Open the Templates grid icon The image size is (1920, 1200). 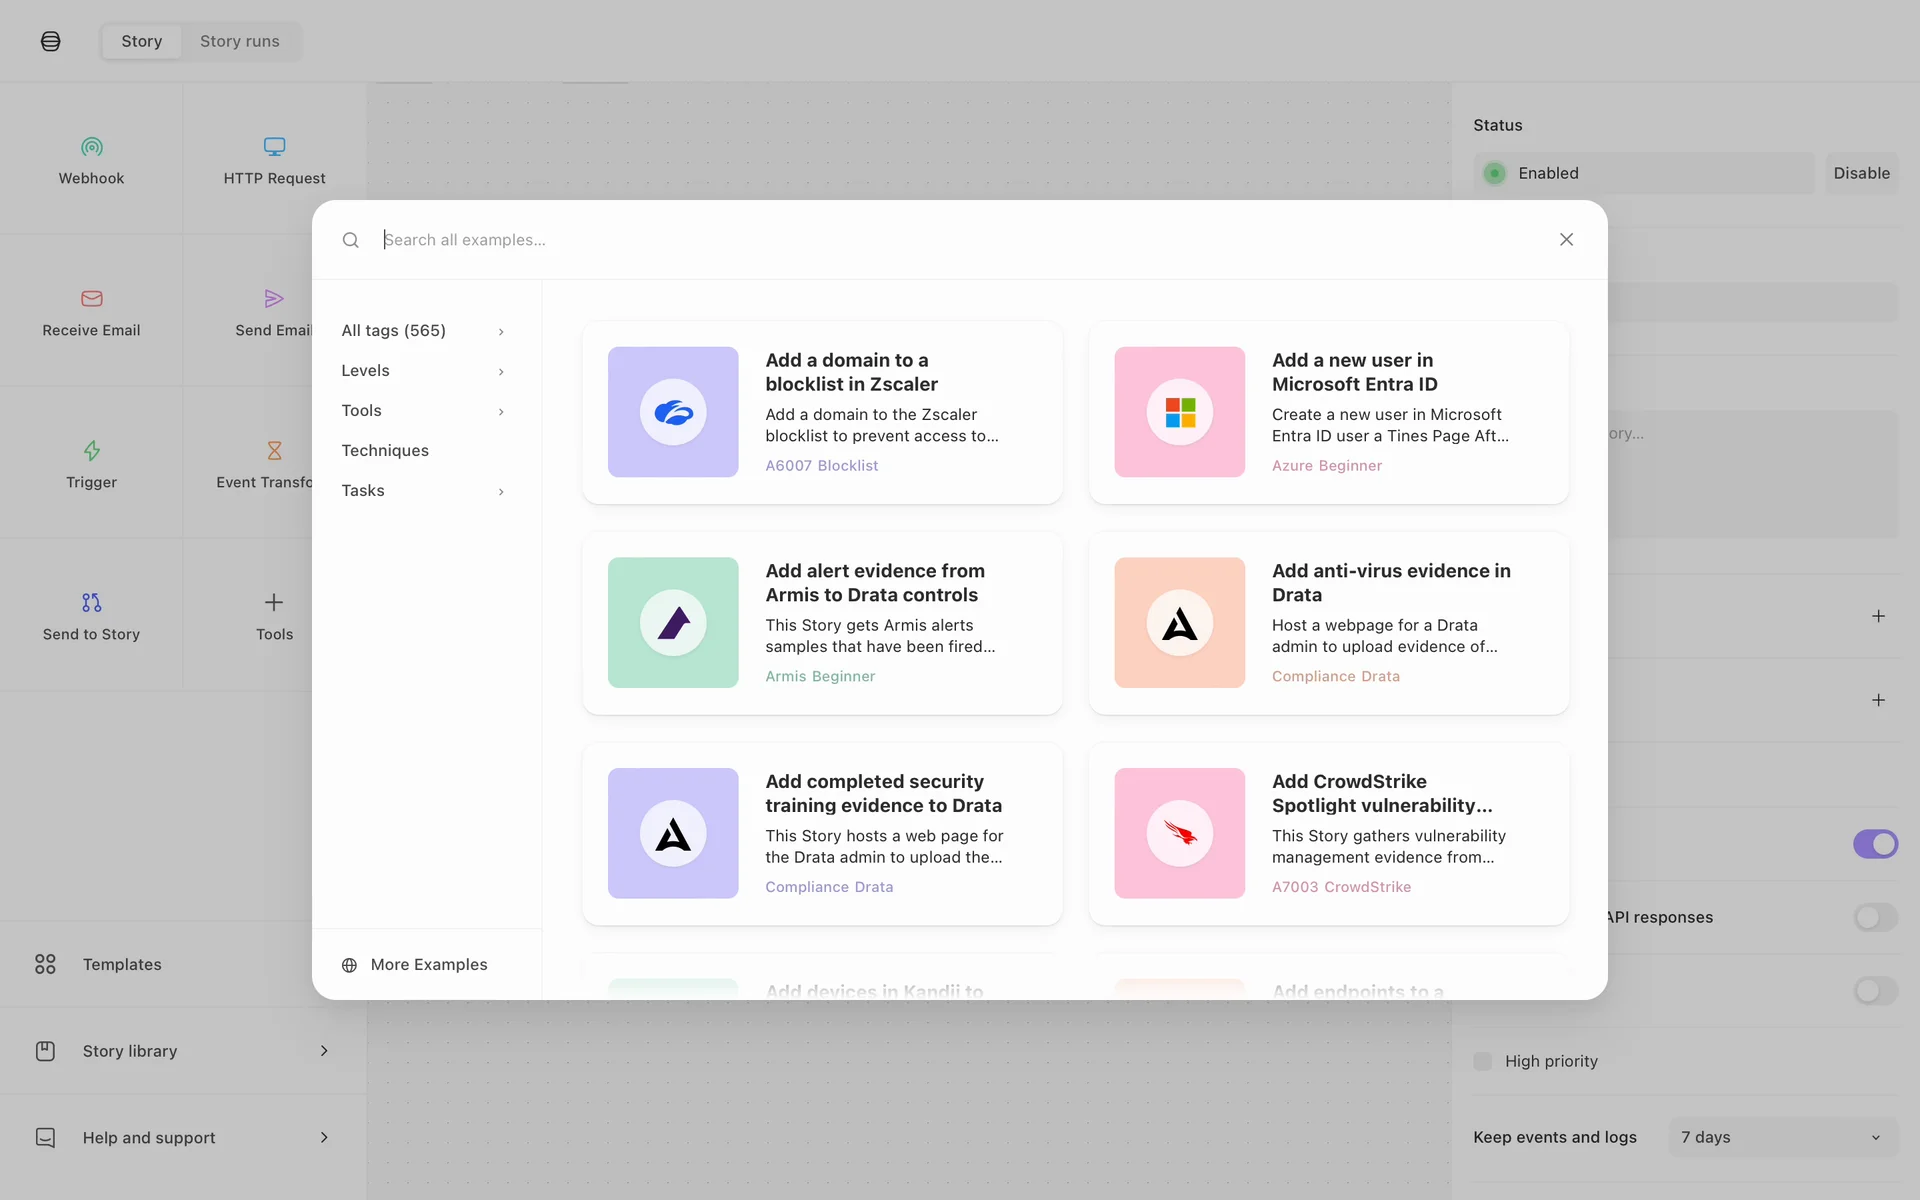point(45,964)
